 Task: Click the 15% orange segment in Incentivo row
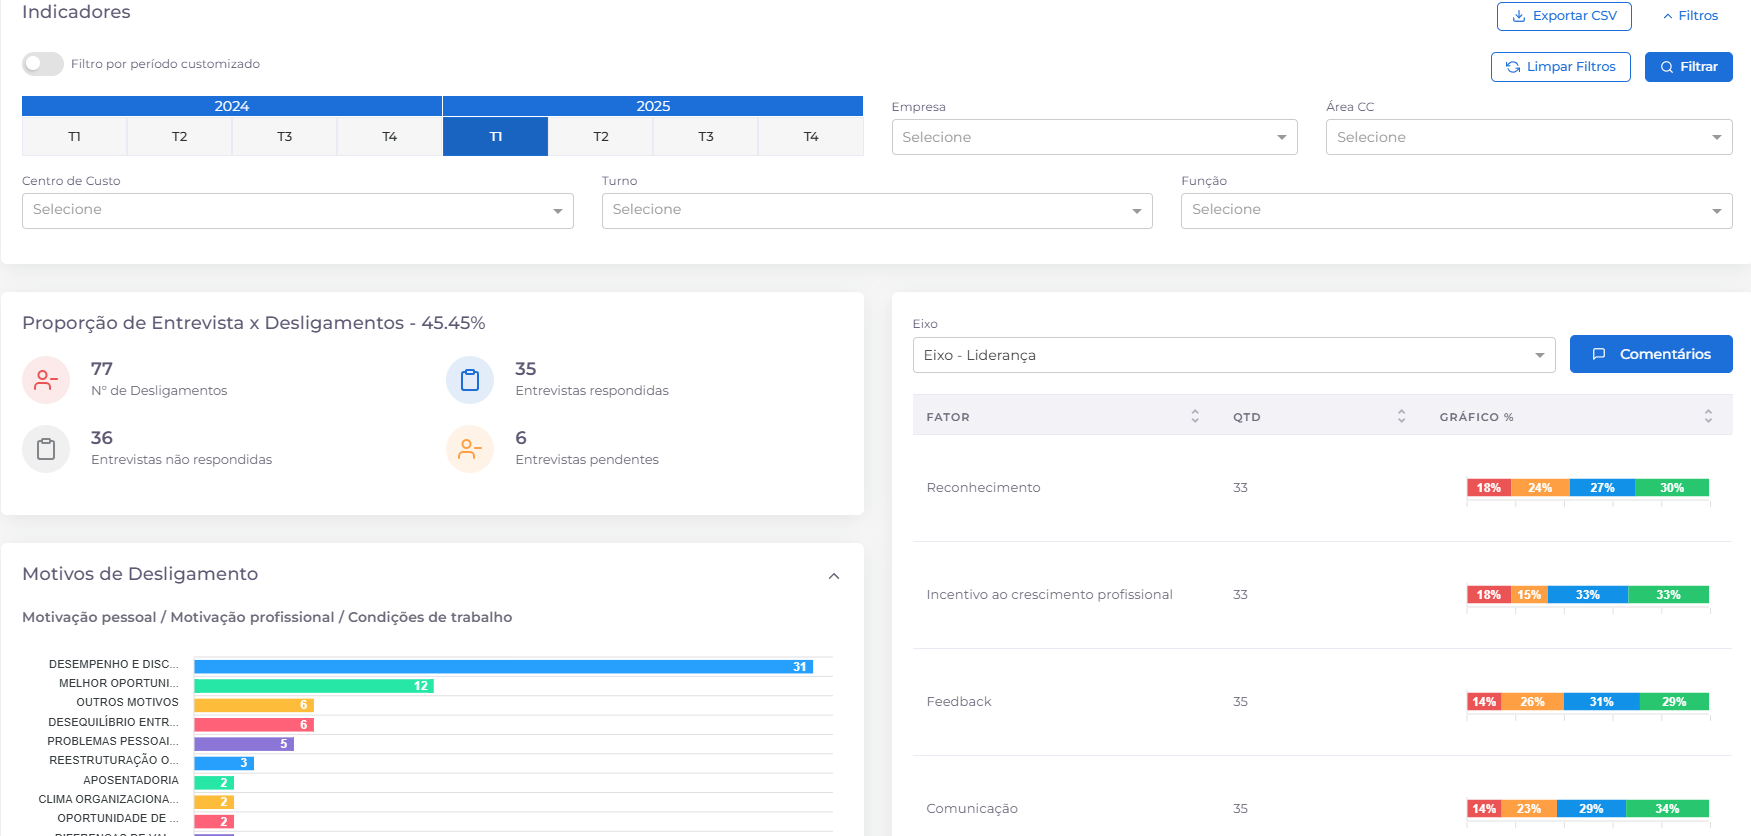point(1529,595)
